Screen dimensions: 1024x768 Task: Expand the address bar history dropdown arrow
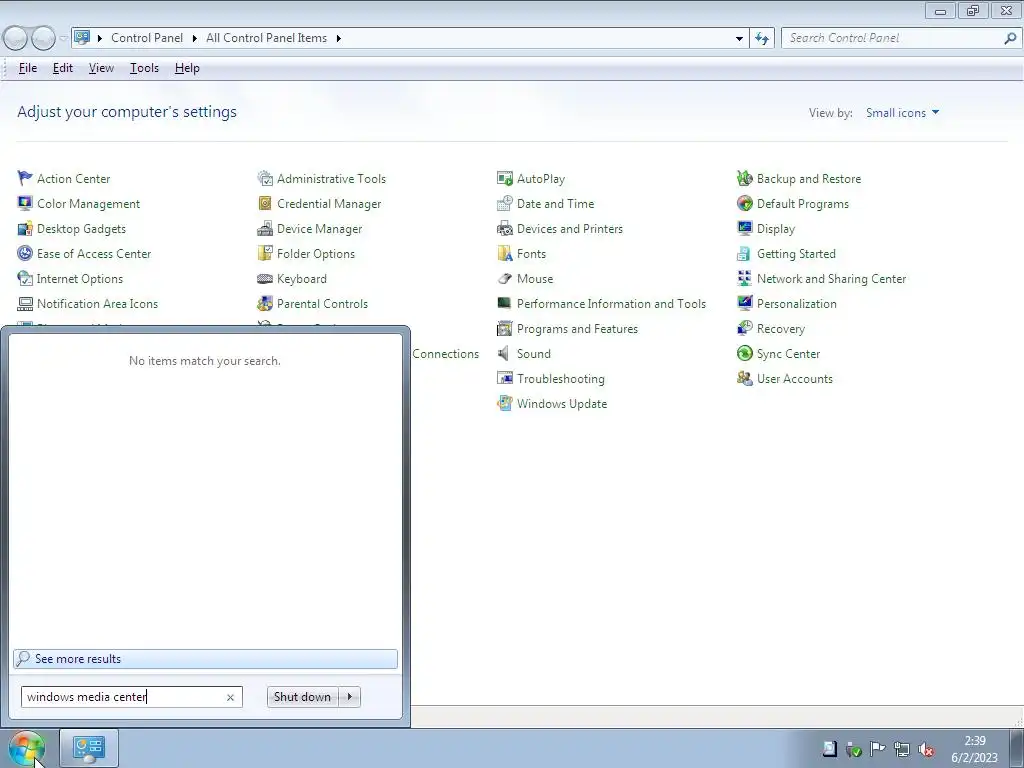739,39
